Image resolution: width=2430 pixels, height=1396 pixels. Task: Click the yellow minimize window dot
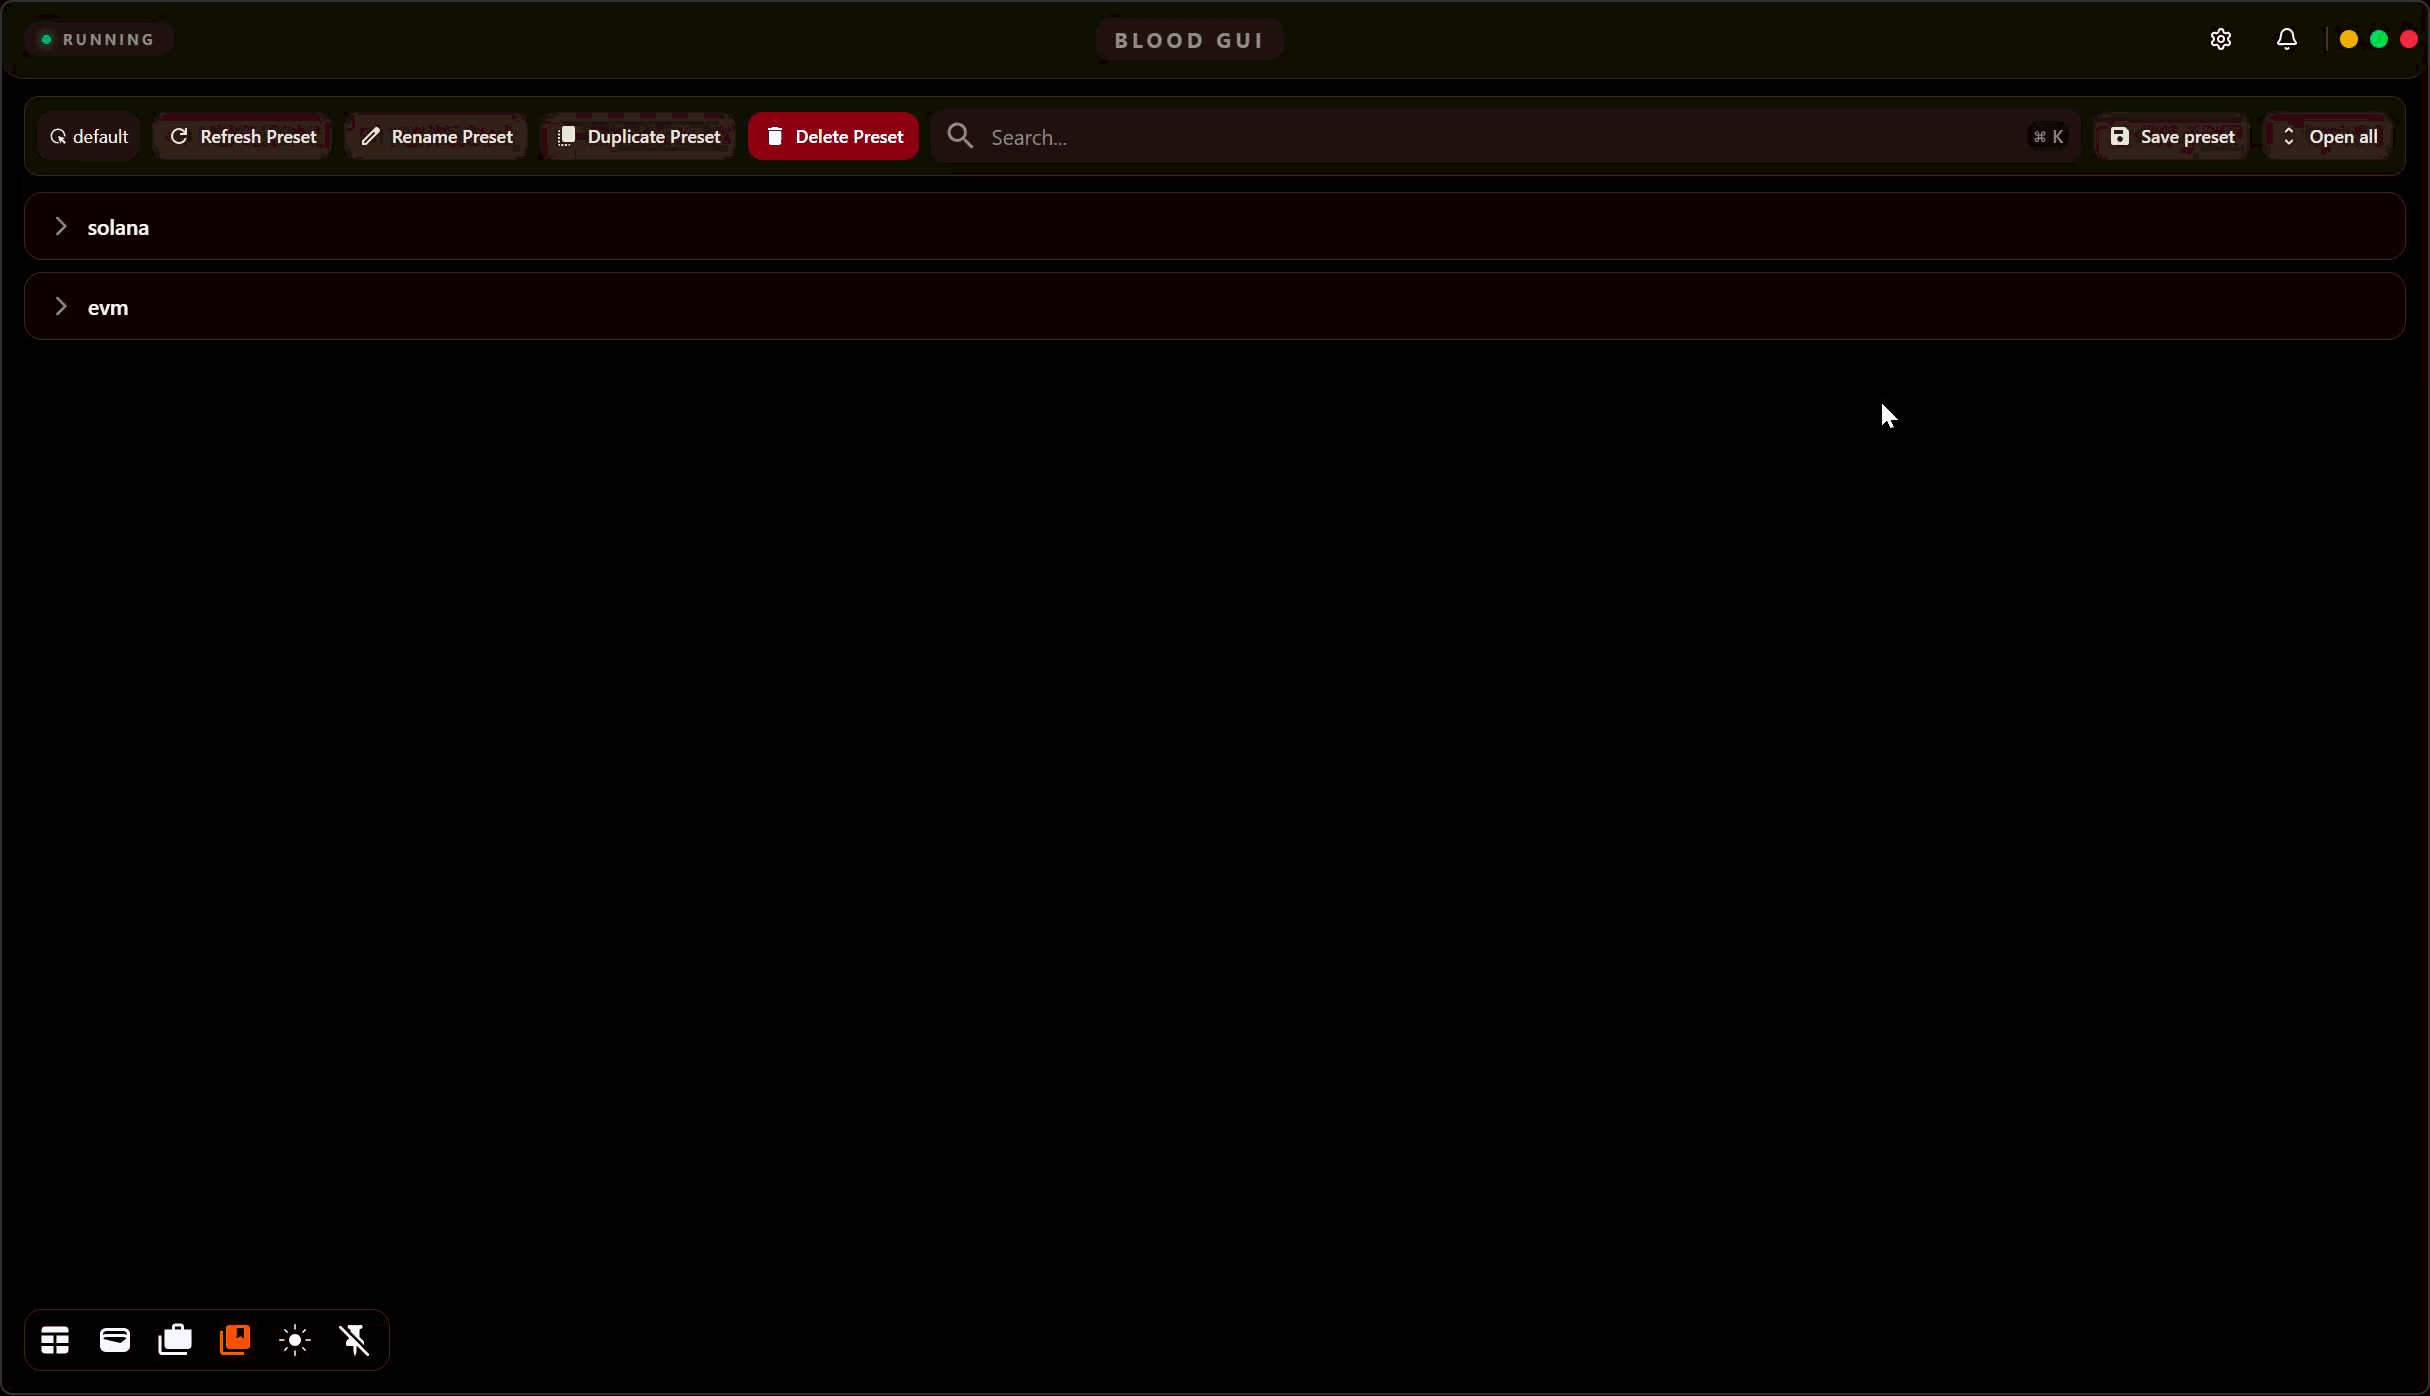pyautogui.click(x=2349, y=39)
